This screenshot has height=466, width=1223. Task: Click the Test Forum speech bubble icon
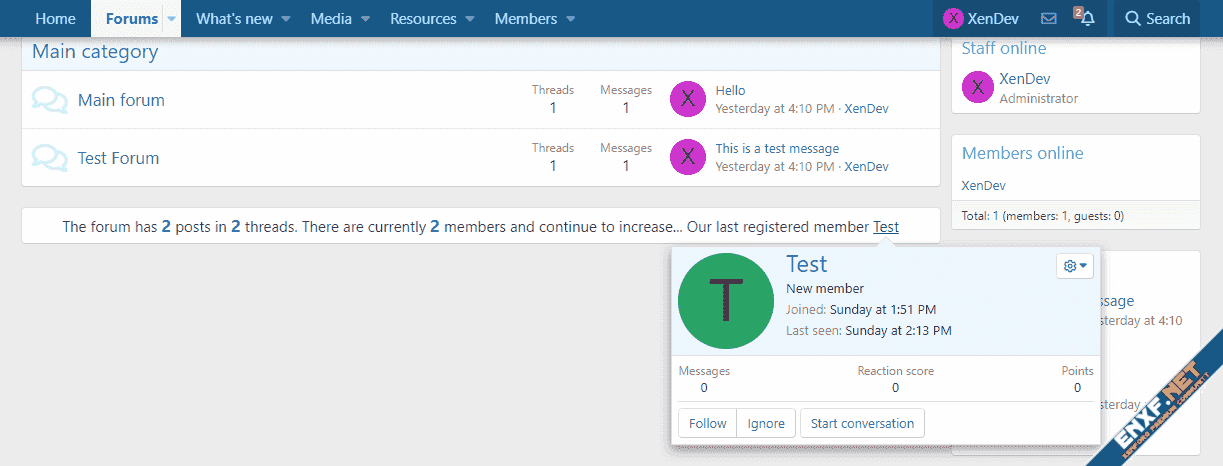[x=49, y=158]
